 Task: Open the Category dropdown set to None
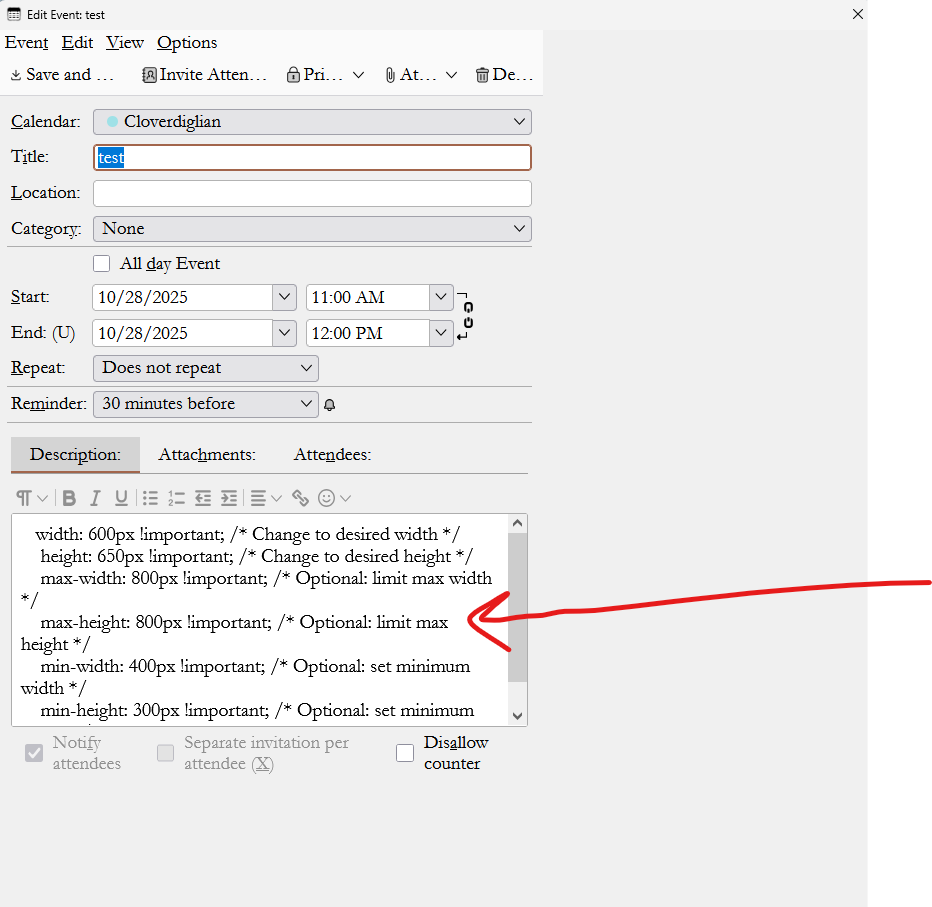pos(312,229)
